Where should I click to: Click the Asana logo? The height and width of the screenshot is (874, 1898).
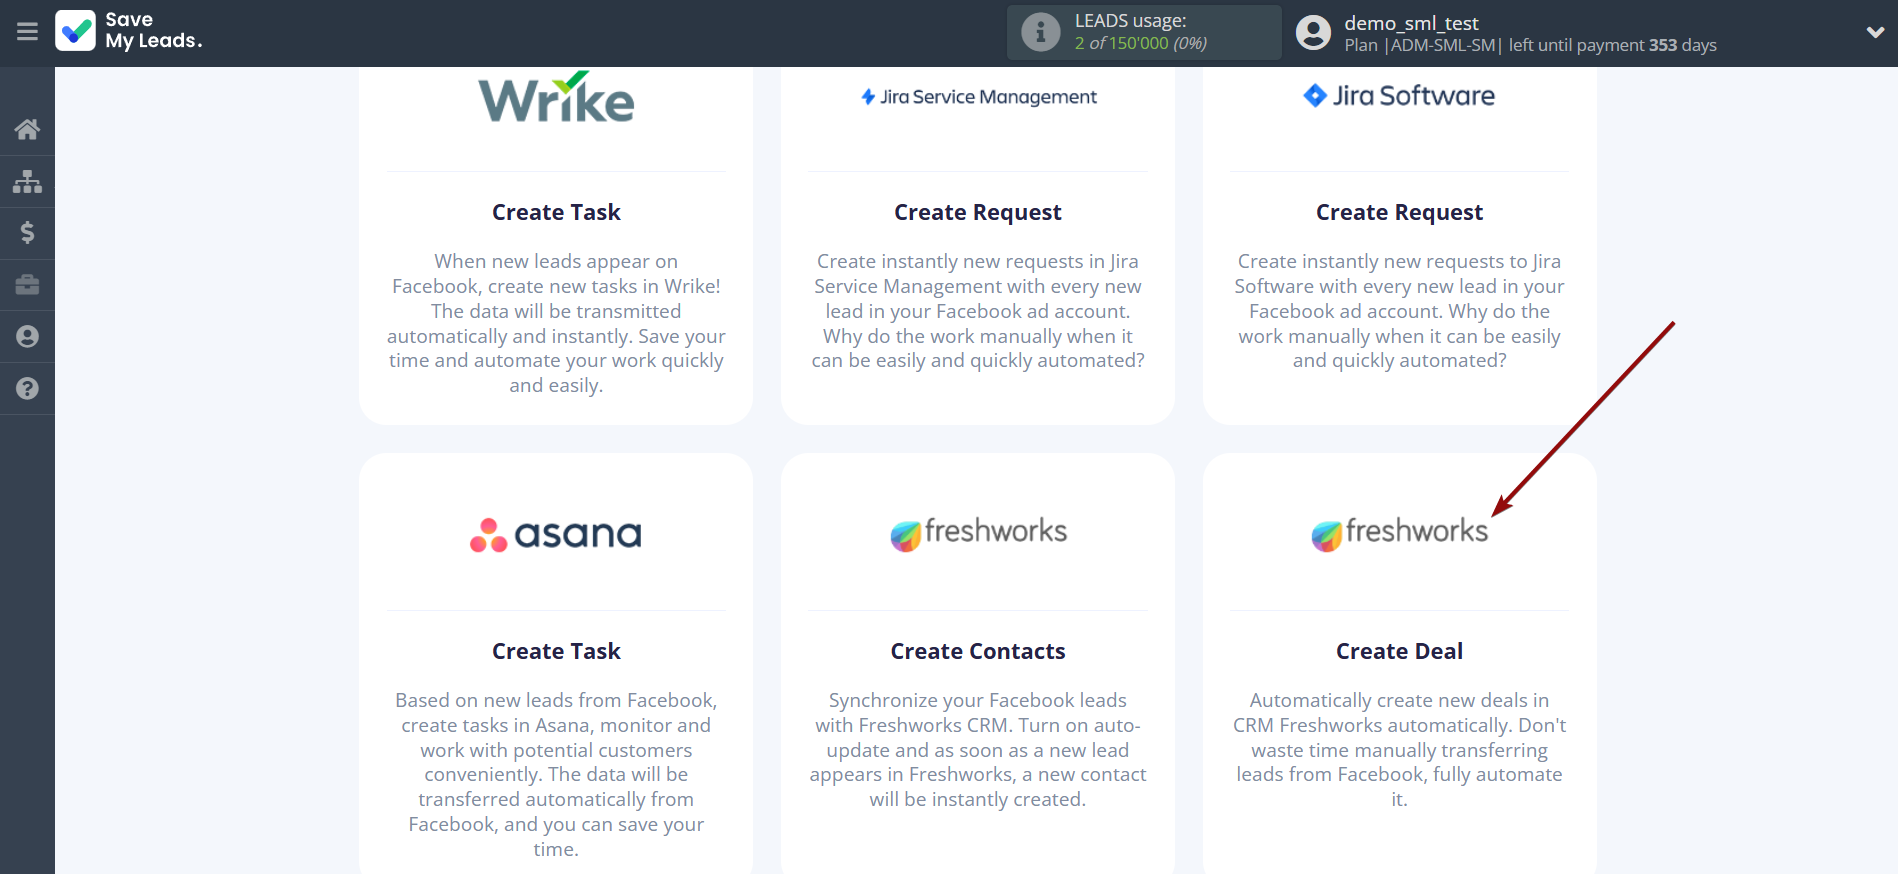tap(556, 534)
